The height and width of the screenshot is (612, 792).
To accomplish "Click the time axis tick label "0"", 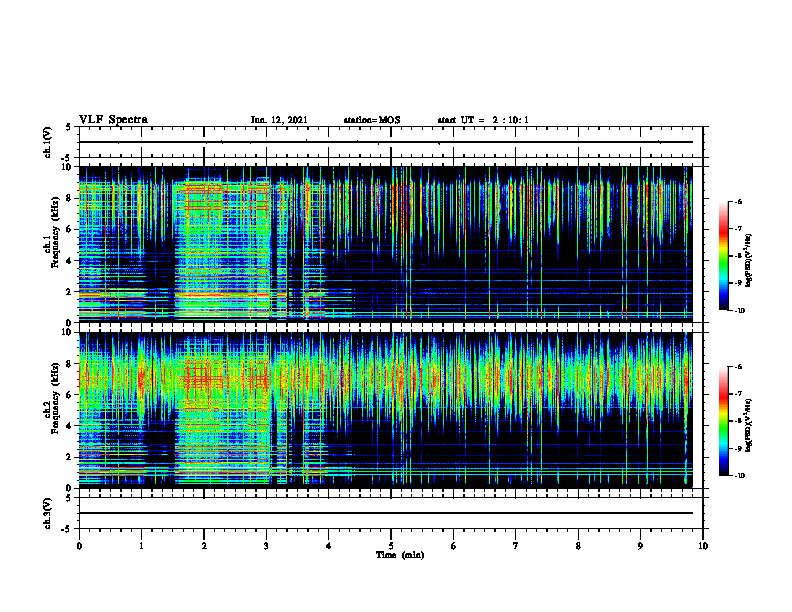I will (x=79, y=546).
